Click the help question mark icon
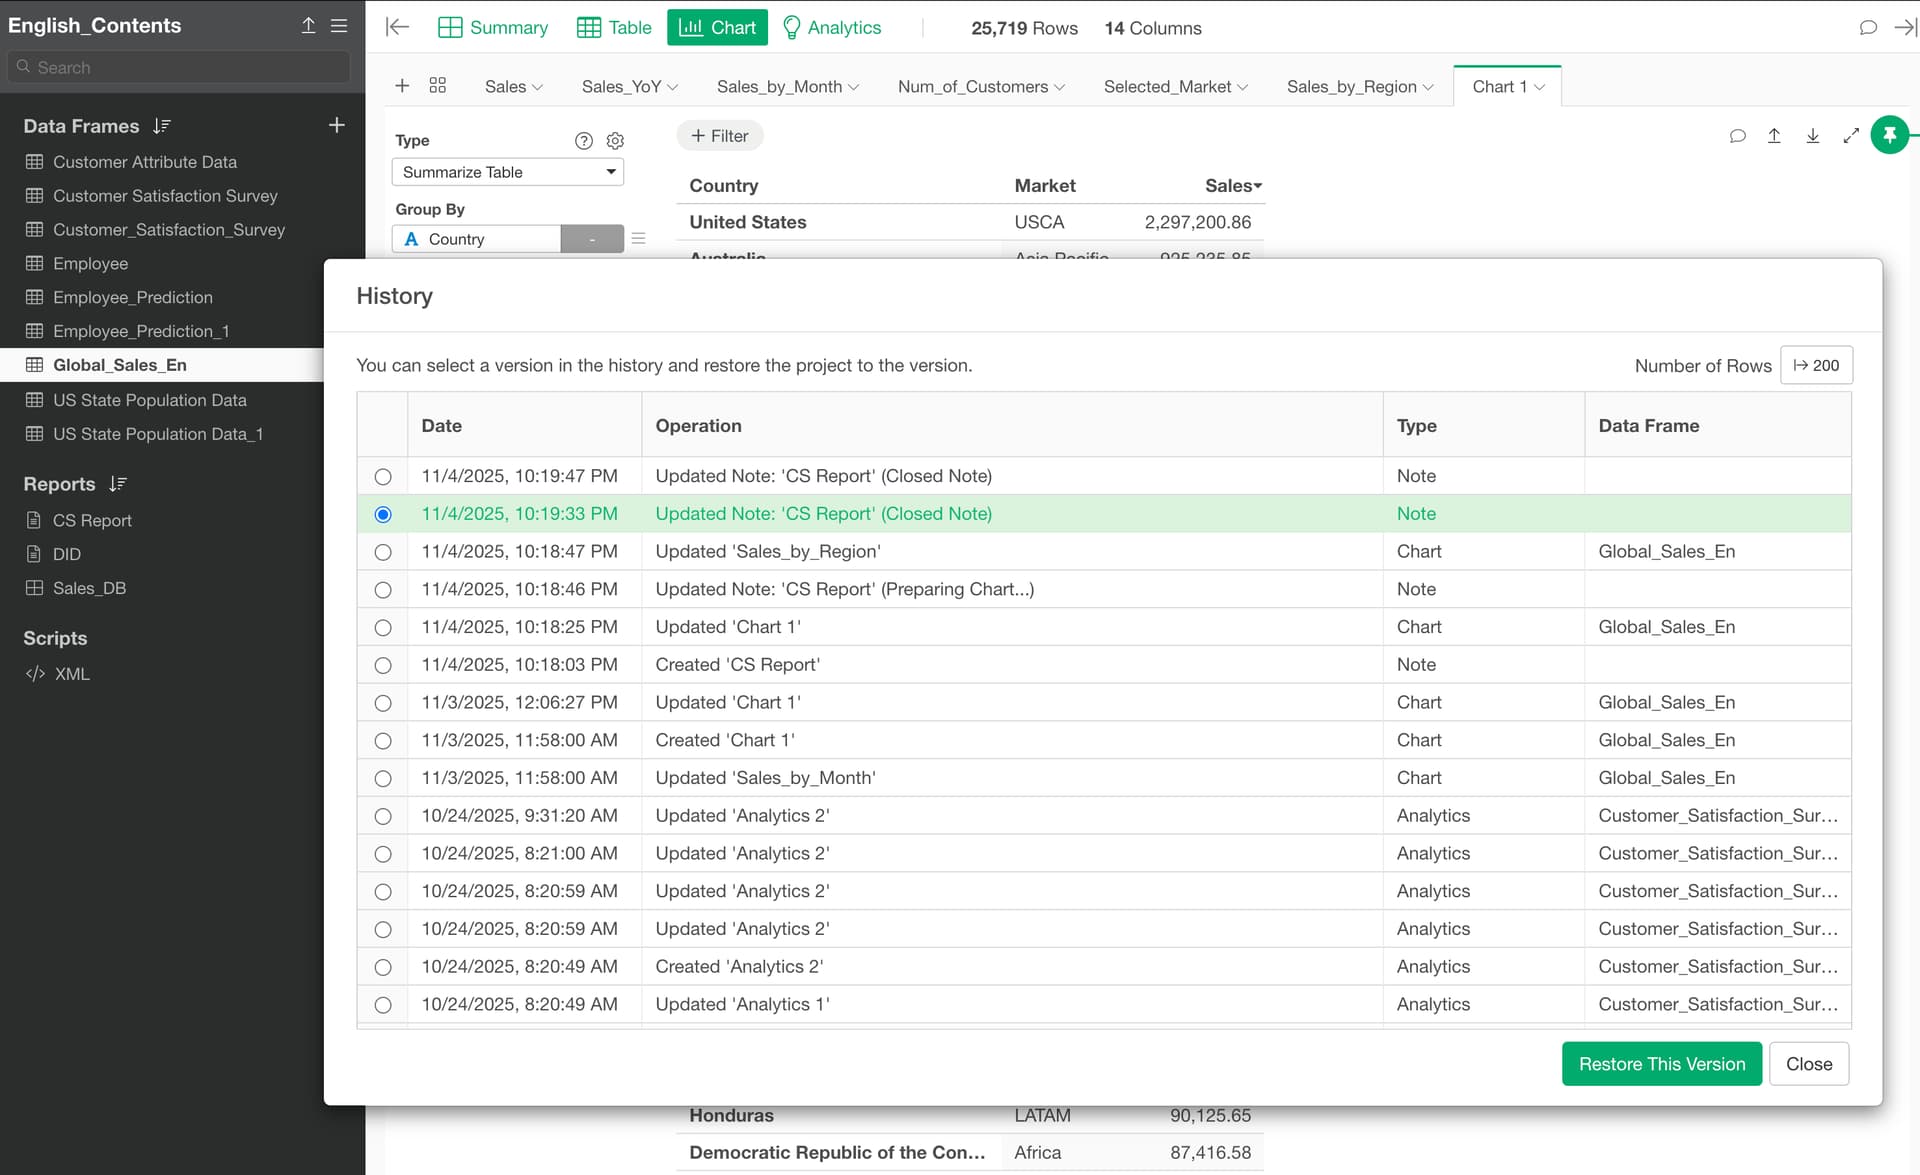 (584, 141)
